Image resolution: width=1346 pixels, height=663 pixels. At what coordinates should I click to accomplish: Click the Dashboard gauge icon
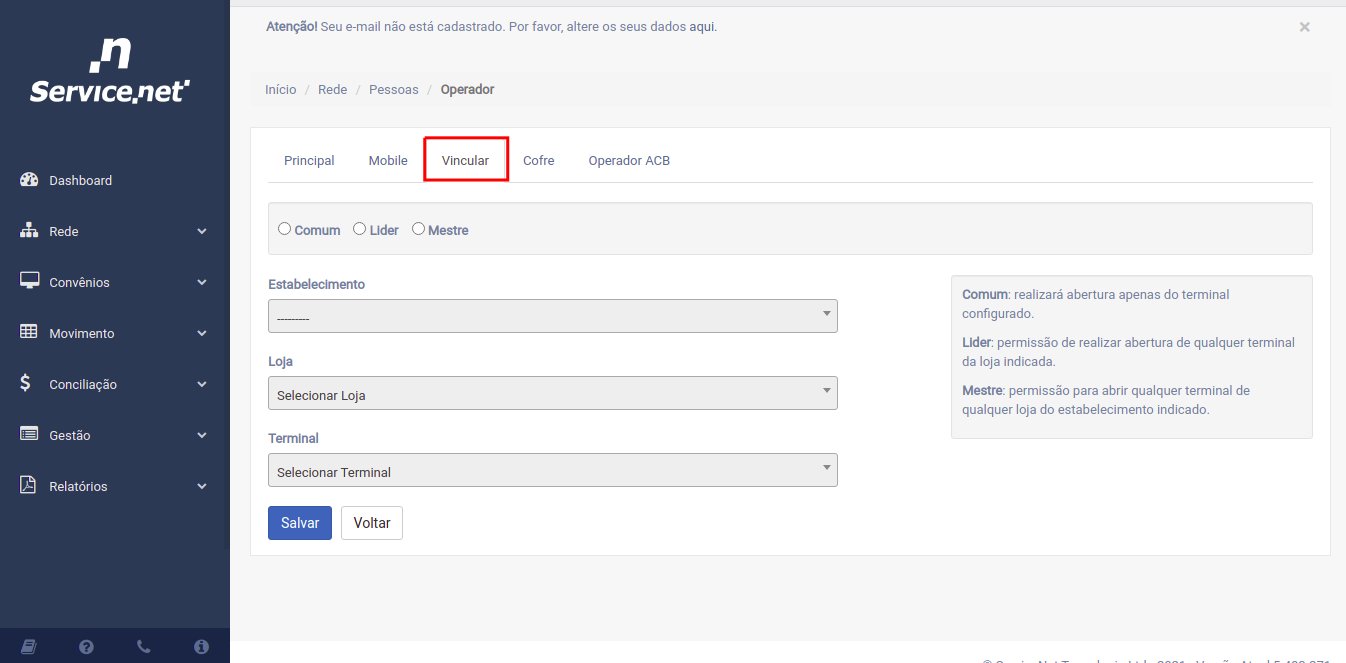click(x=29, y=180)
